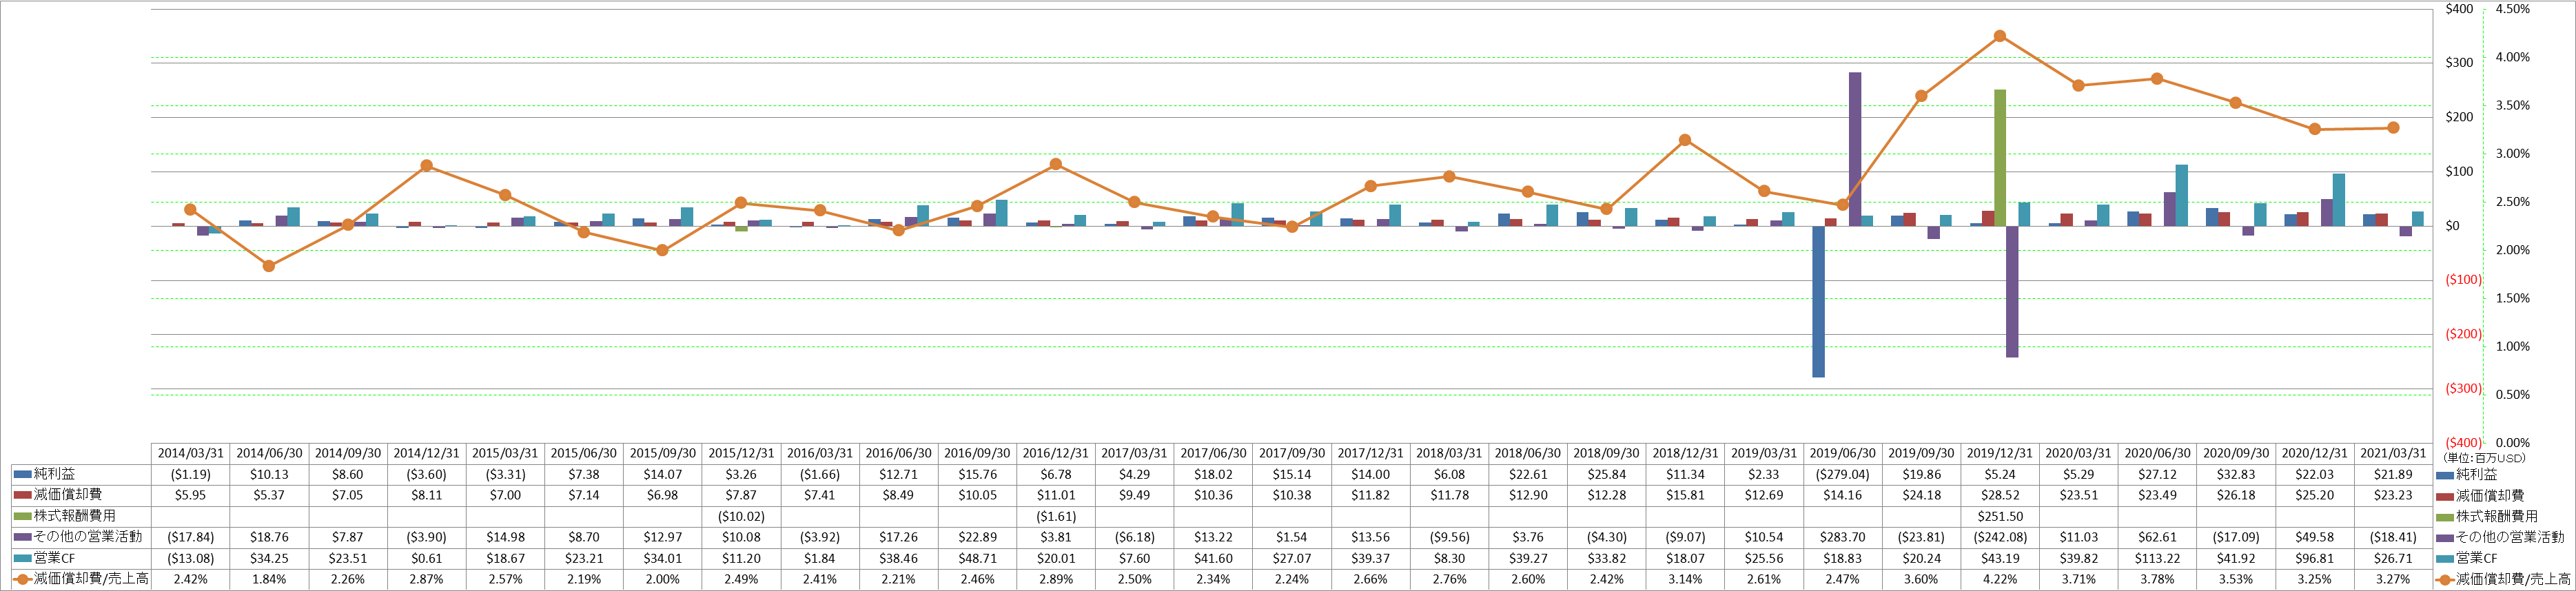Select the ($279.04) net income cell
The image size is (2576, 591).
[1843, 474]
